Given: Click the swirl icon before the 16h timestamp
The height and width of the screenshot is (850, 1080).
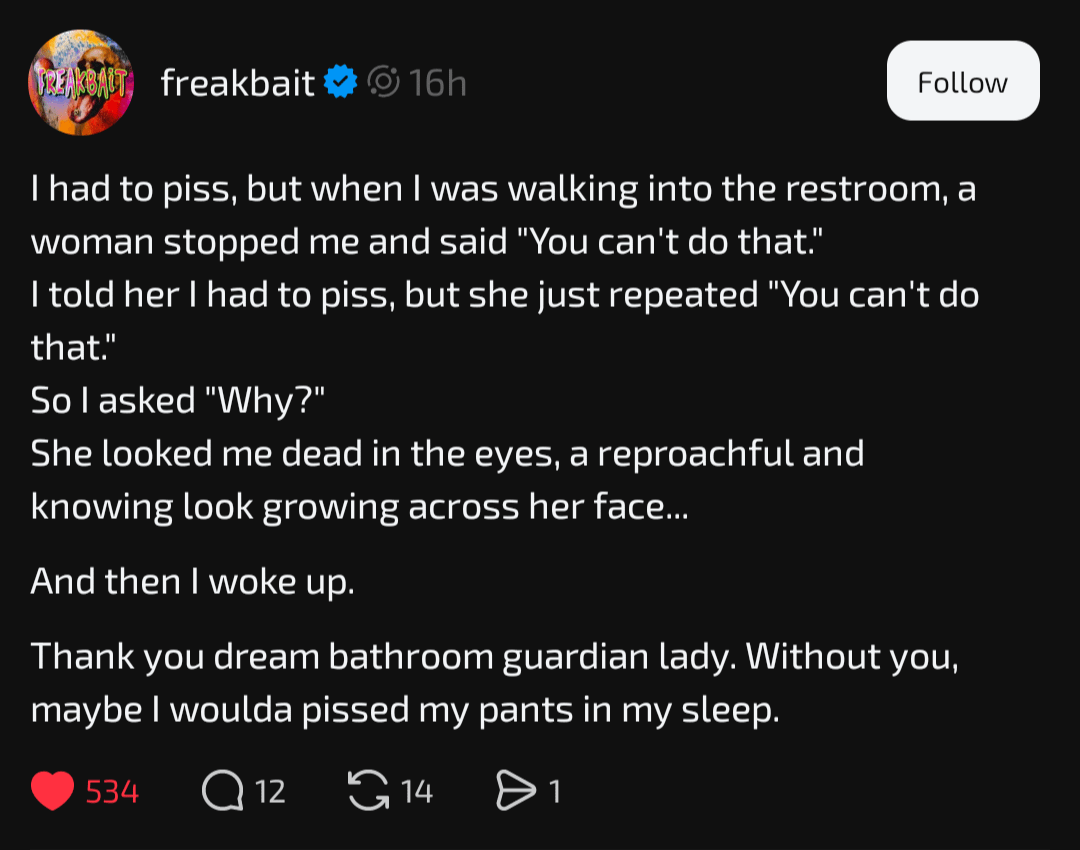Looking at the screenshot, I should tap(384, 83).
